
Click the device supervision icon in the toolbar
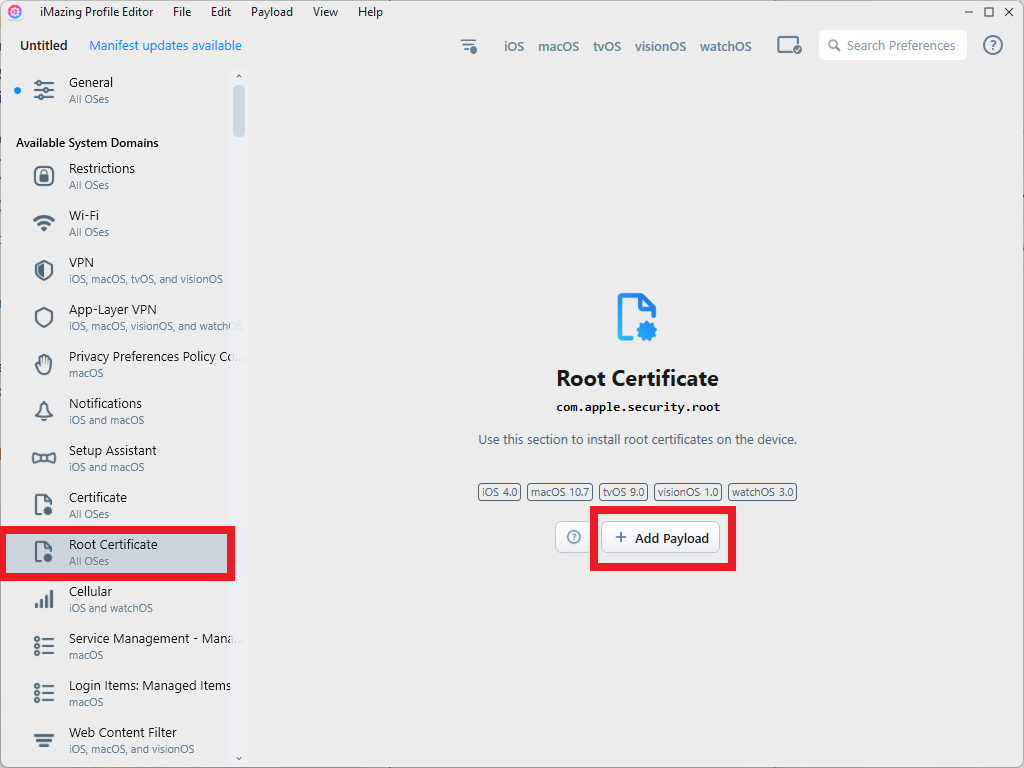[x=789, y=46]
